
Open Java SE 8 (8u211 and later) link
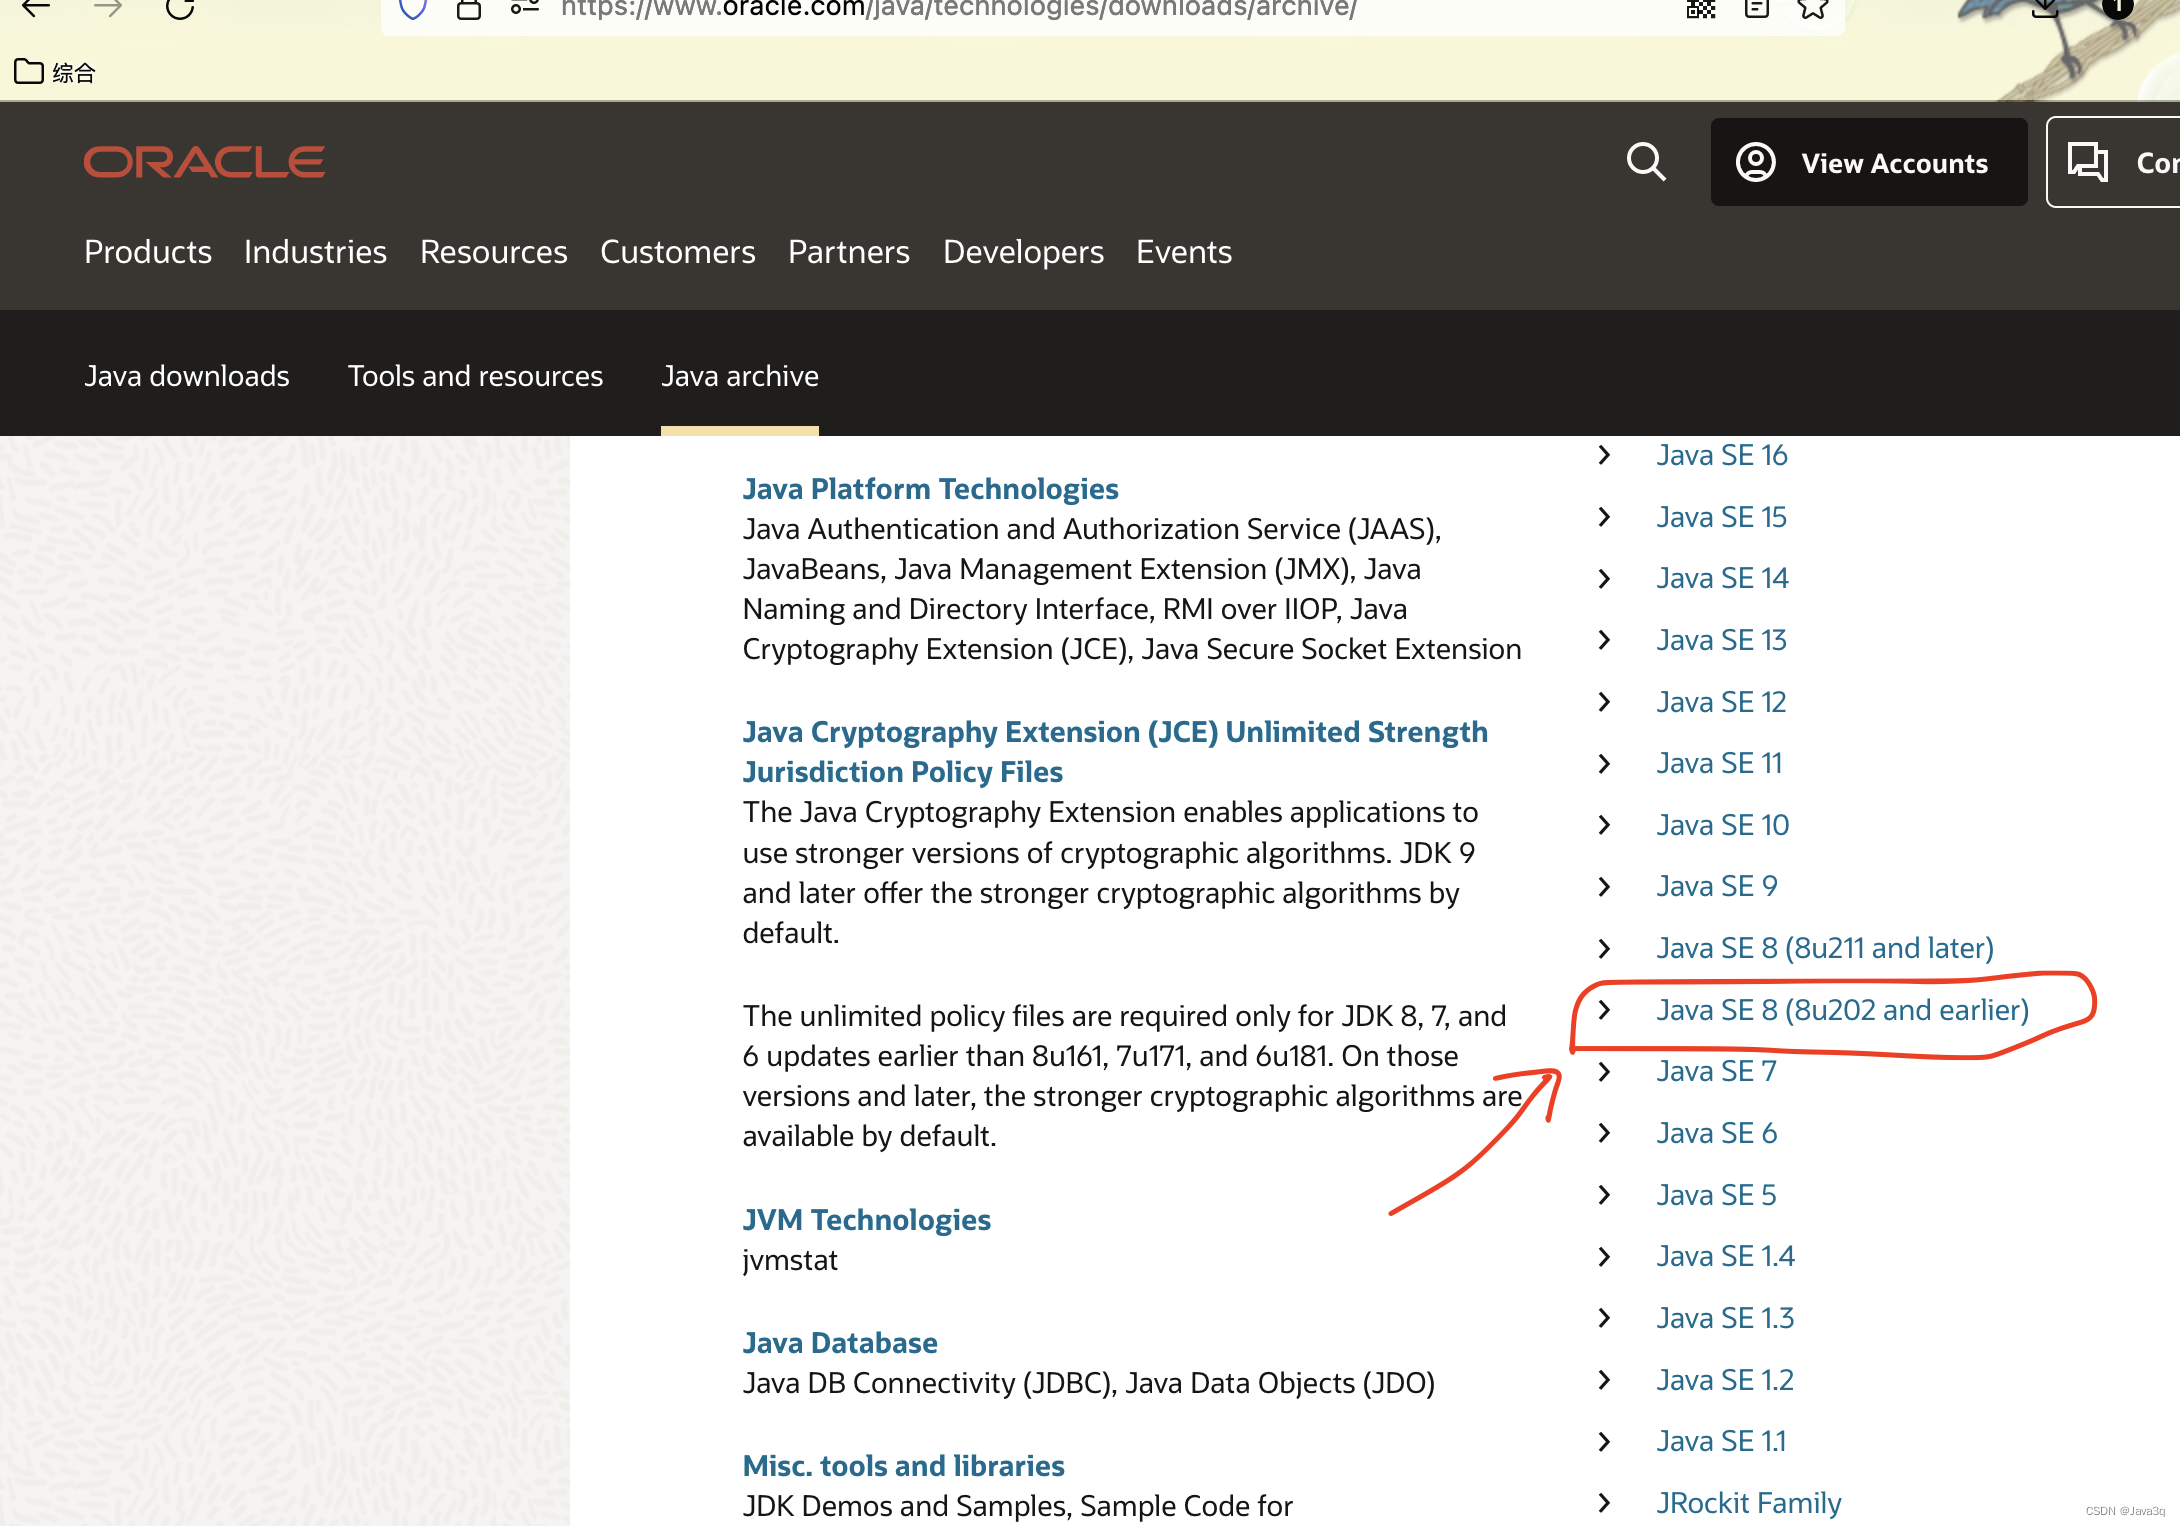1825,948
